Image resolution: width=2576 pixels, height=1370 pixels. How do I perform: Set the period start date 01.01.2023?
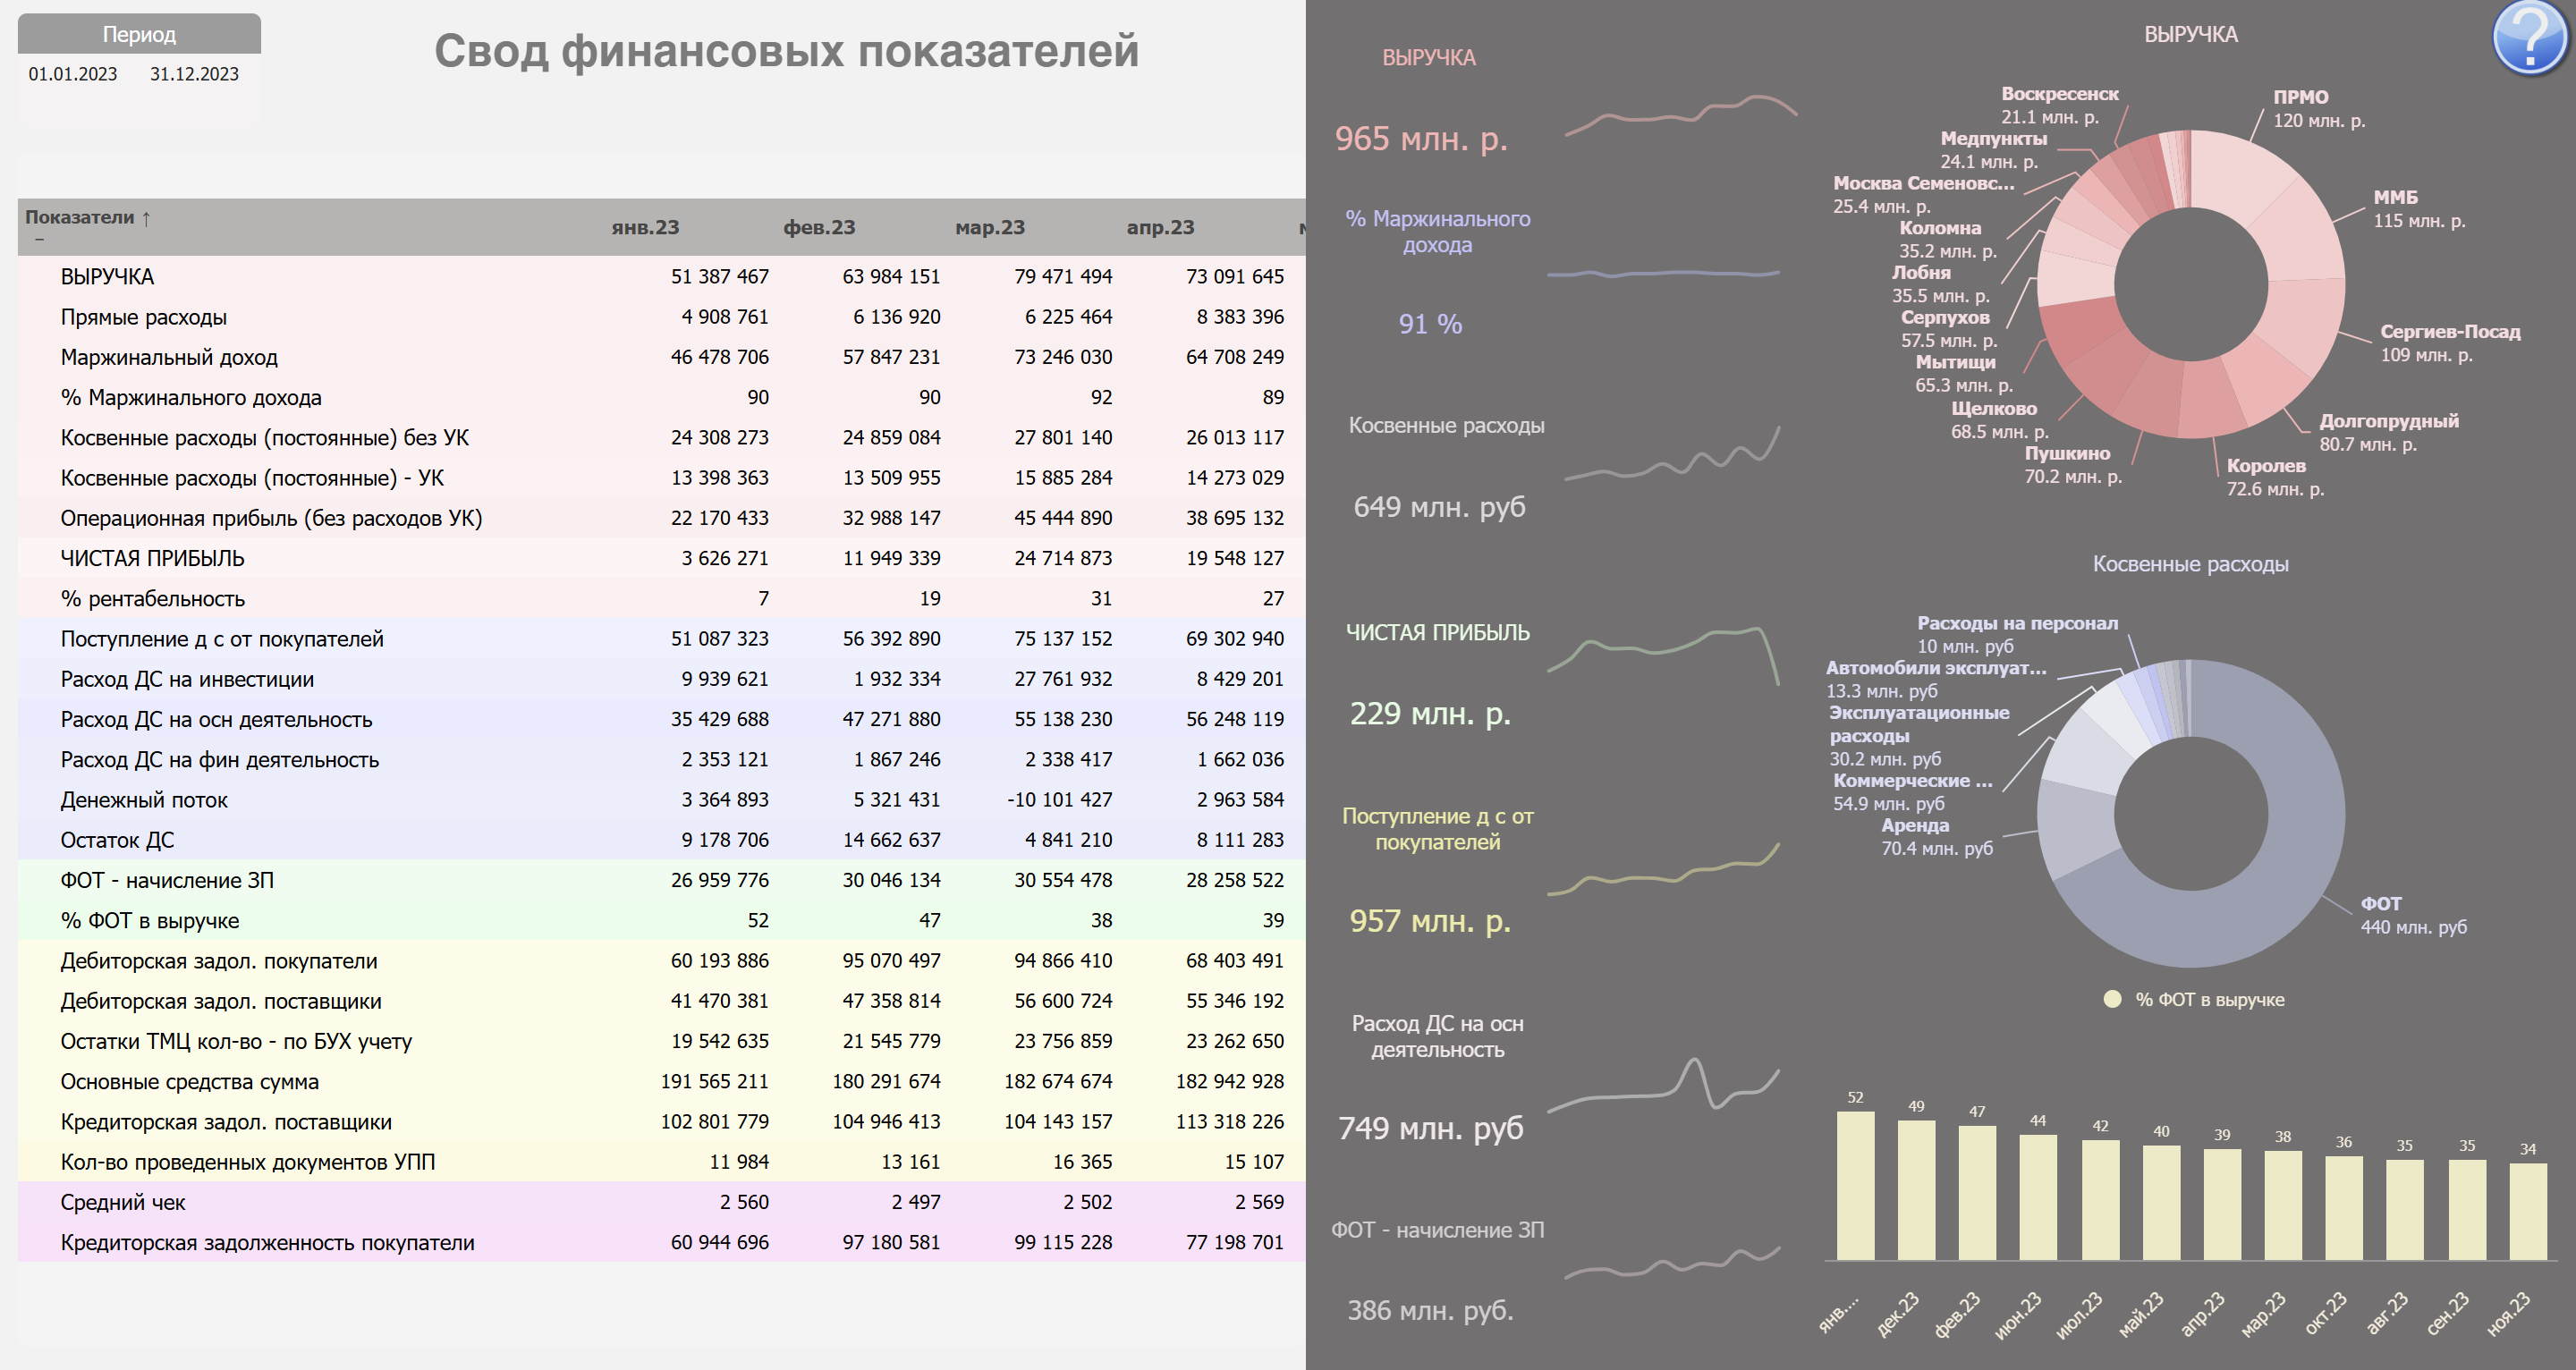[73, 74]
